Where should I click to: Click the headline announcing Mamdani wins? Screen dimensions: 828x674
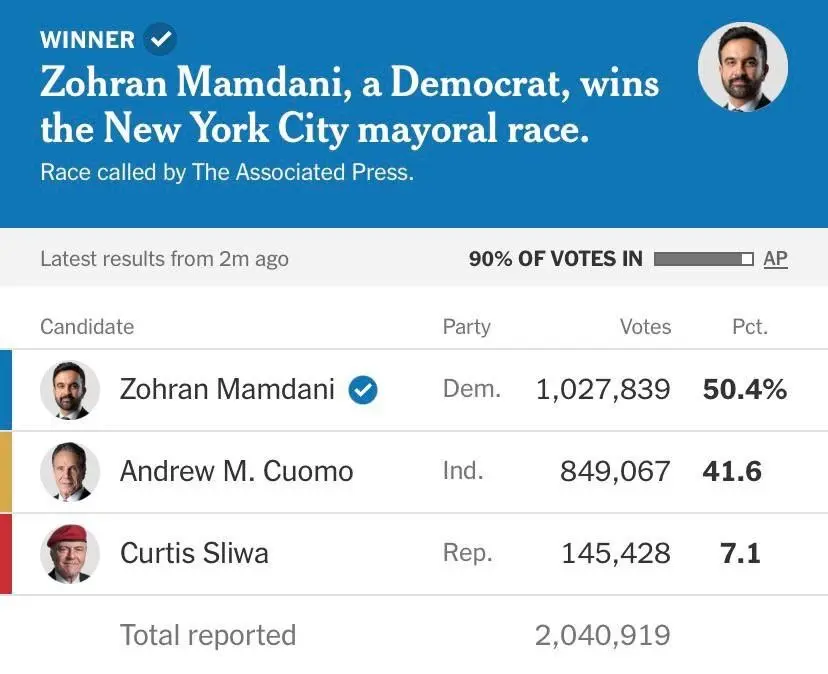(x=350, y=105)
